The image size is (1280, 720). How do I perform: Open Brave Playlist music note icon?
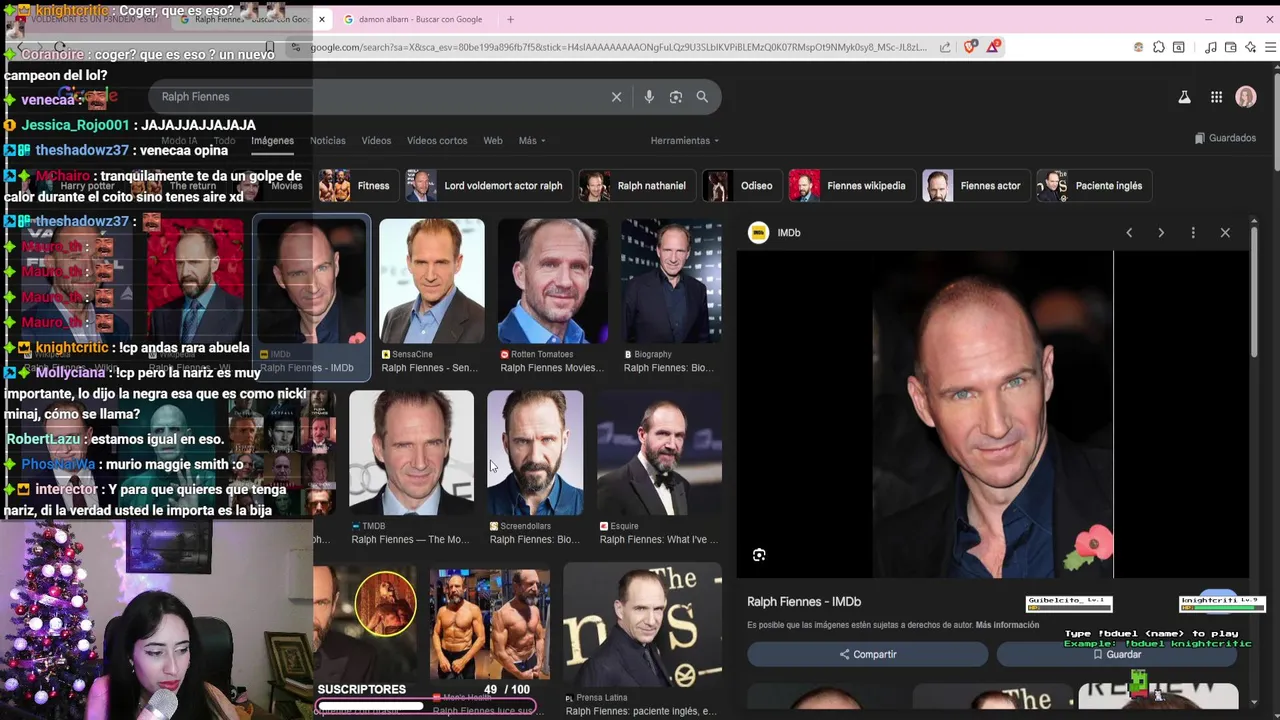tap(1210, 47)
